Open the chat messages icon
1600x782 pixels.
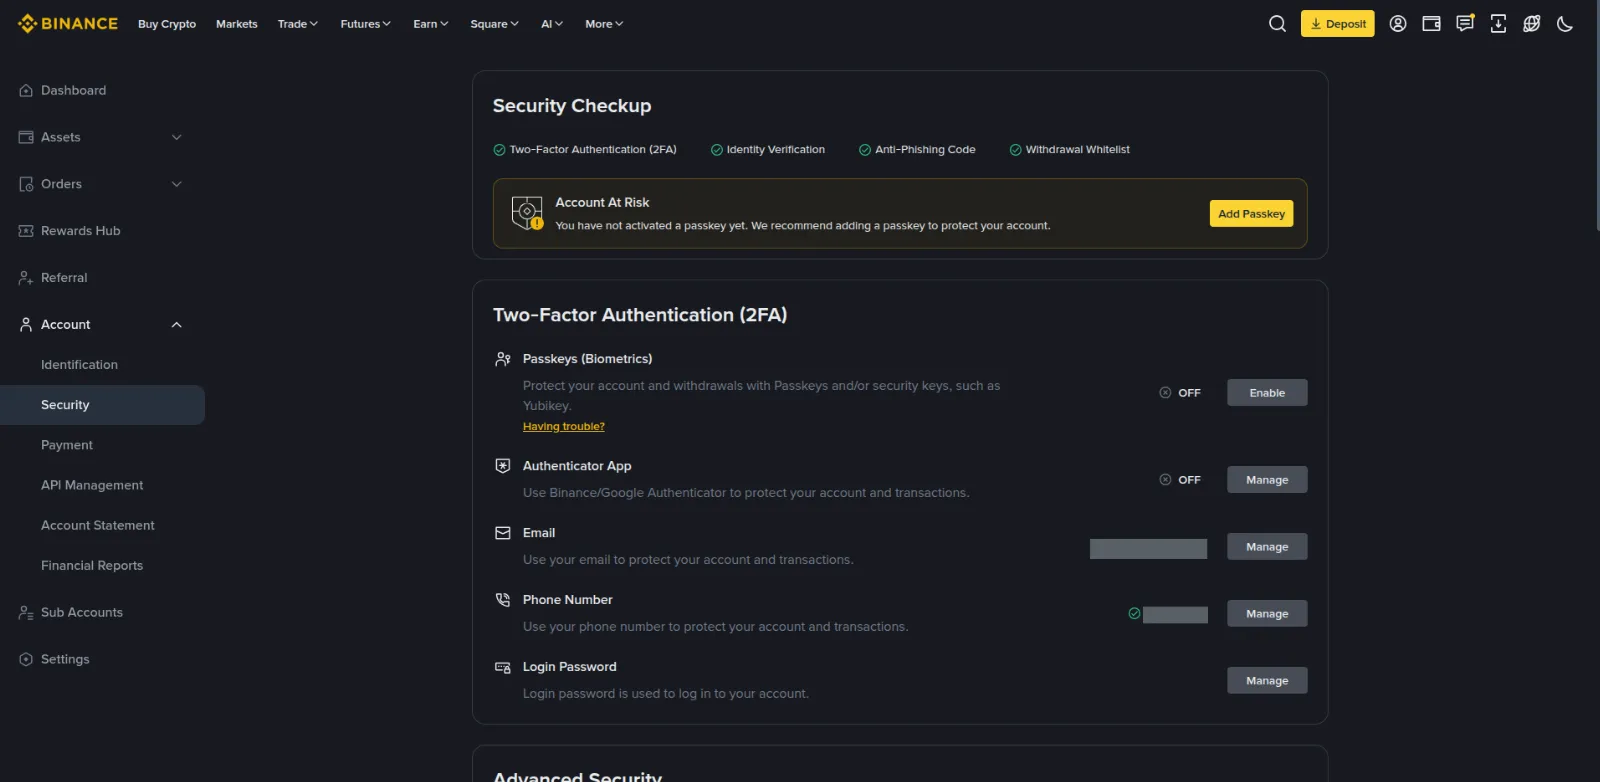1465,23
